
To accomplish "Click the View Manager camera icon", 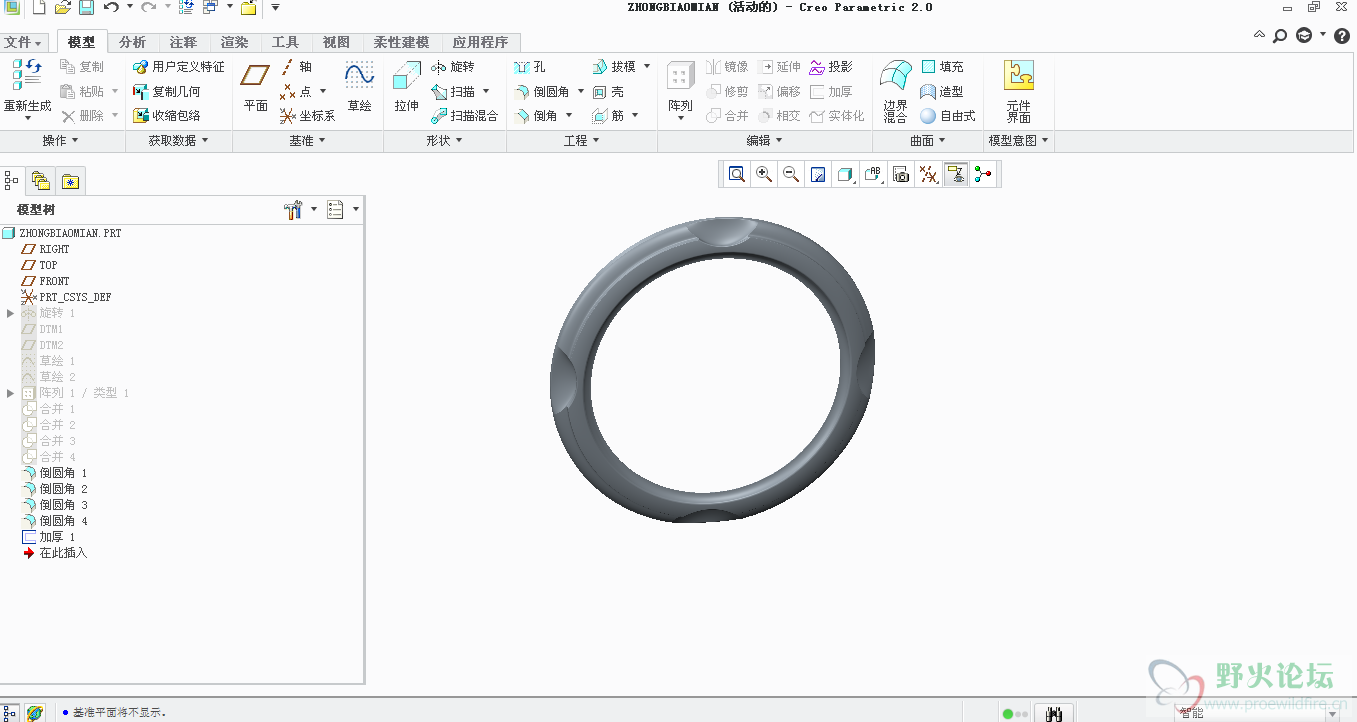I will [x=901, y=175].
